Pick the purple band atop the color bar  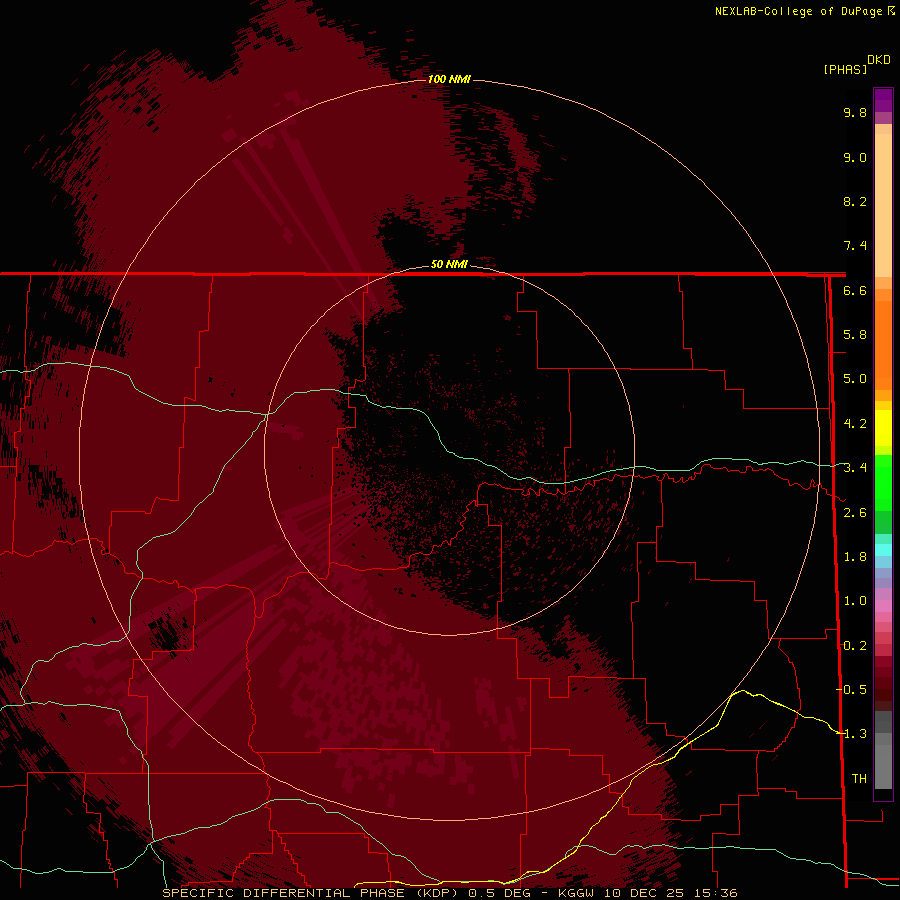883,100
